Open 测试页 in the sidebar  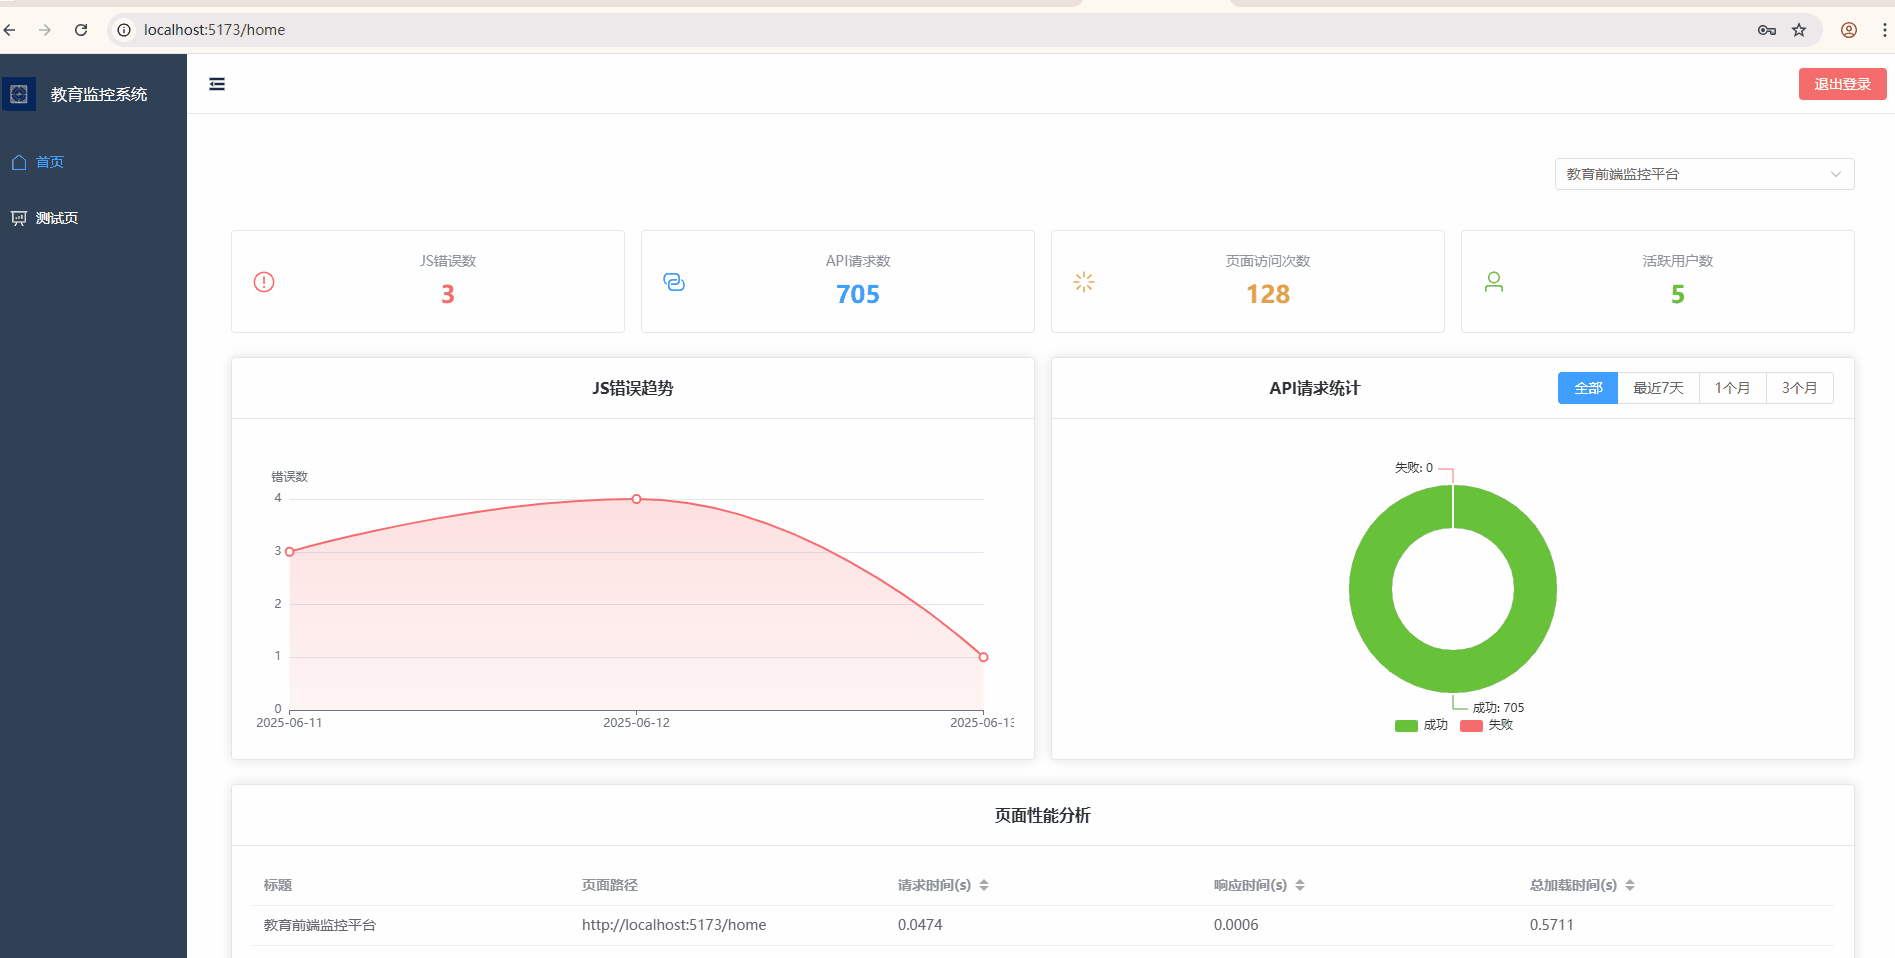point(57,218)
